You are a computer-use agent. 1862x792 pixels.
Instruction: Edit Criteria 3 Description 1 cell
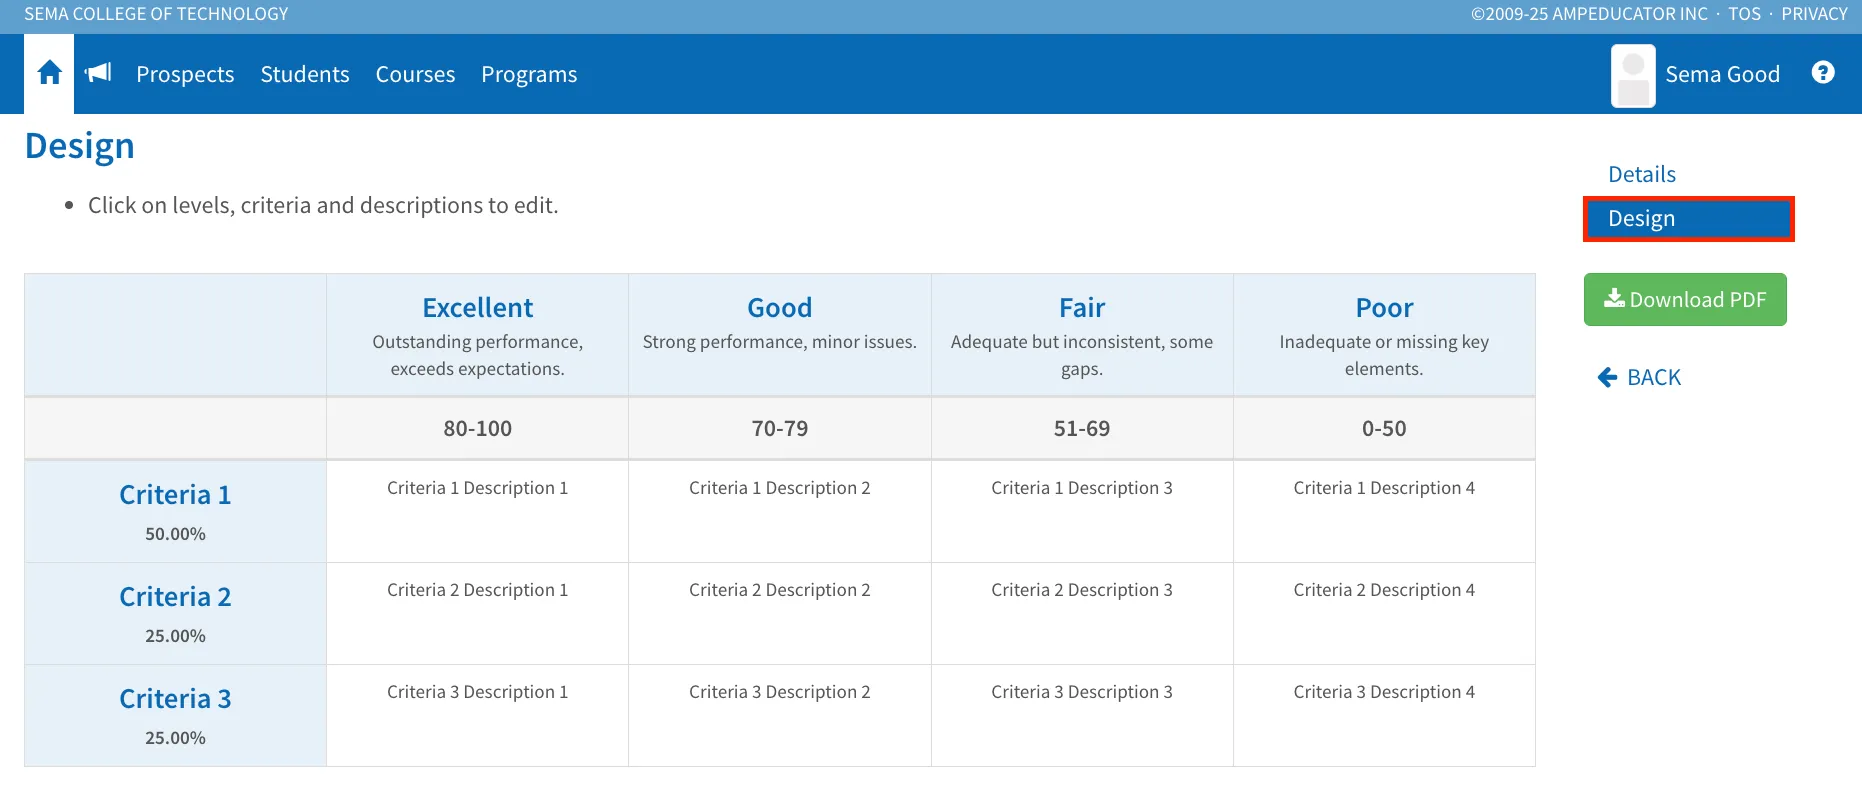478,715
